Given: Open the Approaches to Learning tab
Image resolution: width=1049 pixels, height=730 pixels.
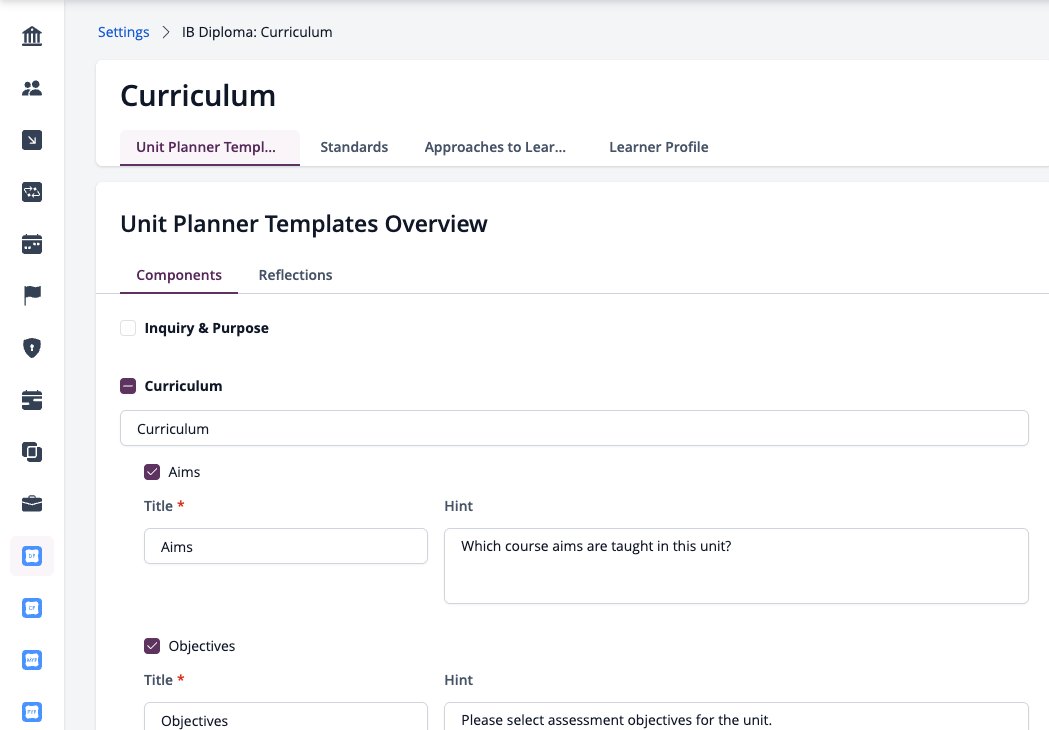Looking at the screenshot, I should (x=495, y=147).
